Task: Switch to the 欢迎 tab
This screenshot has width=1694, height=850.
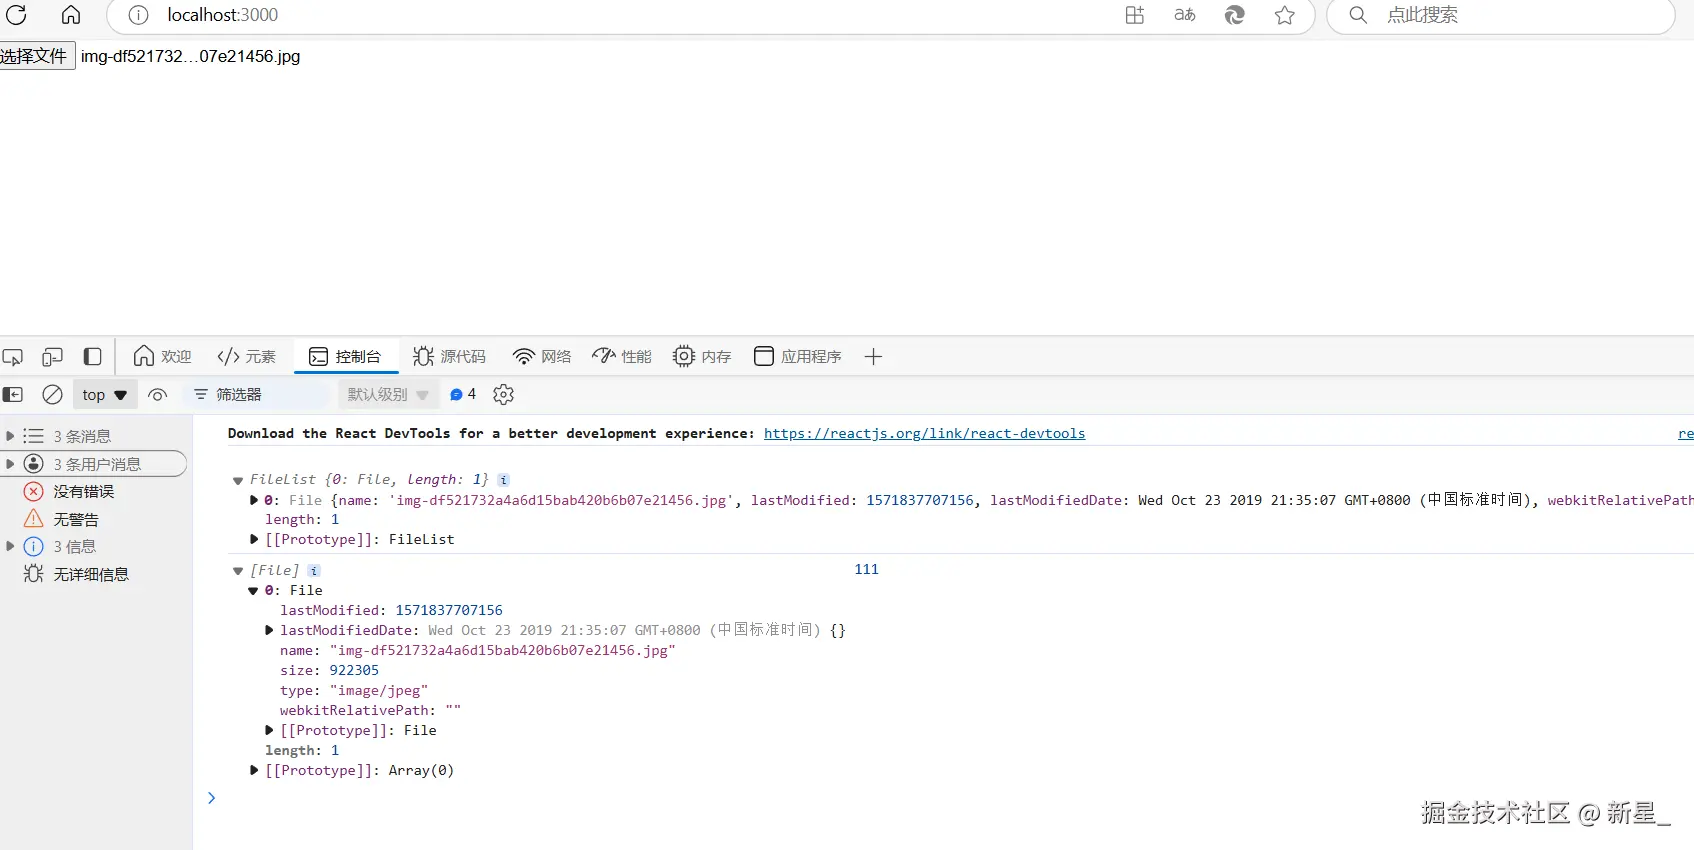Action: click(162, 357)
